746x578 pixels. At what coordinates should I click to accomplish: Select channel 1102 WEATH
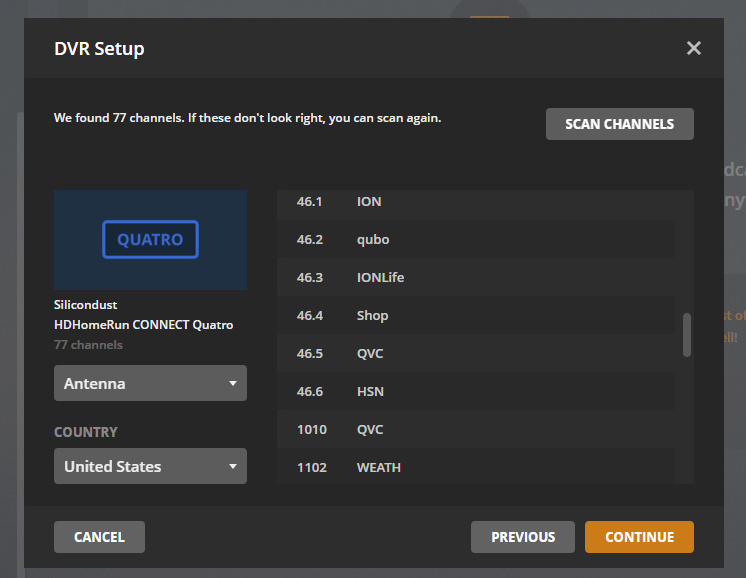[x=475, y=467]
